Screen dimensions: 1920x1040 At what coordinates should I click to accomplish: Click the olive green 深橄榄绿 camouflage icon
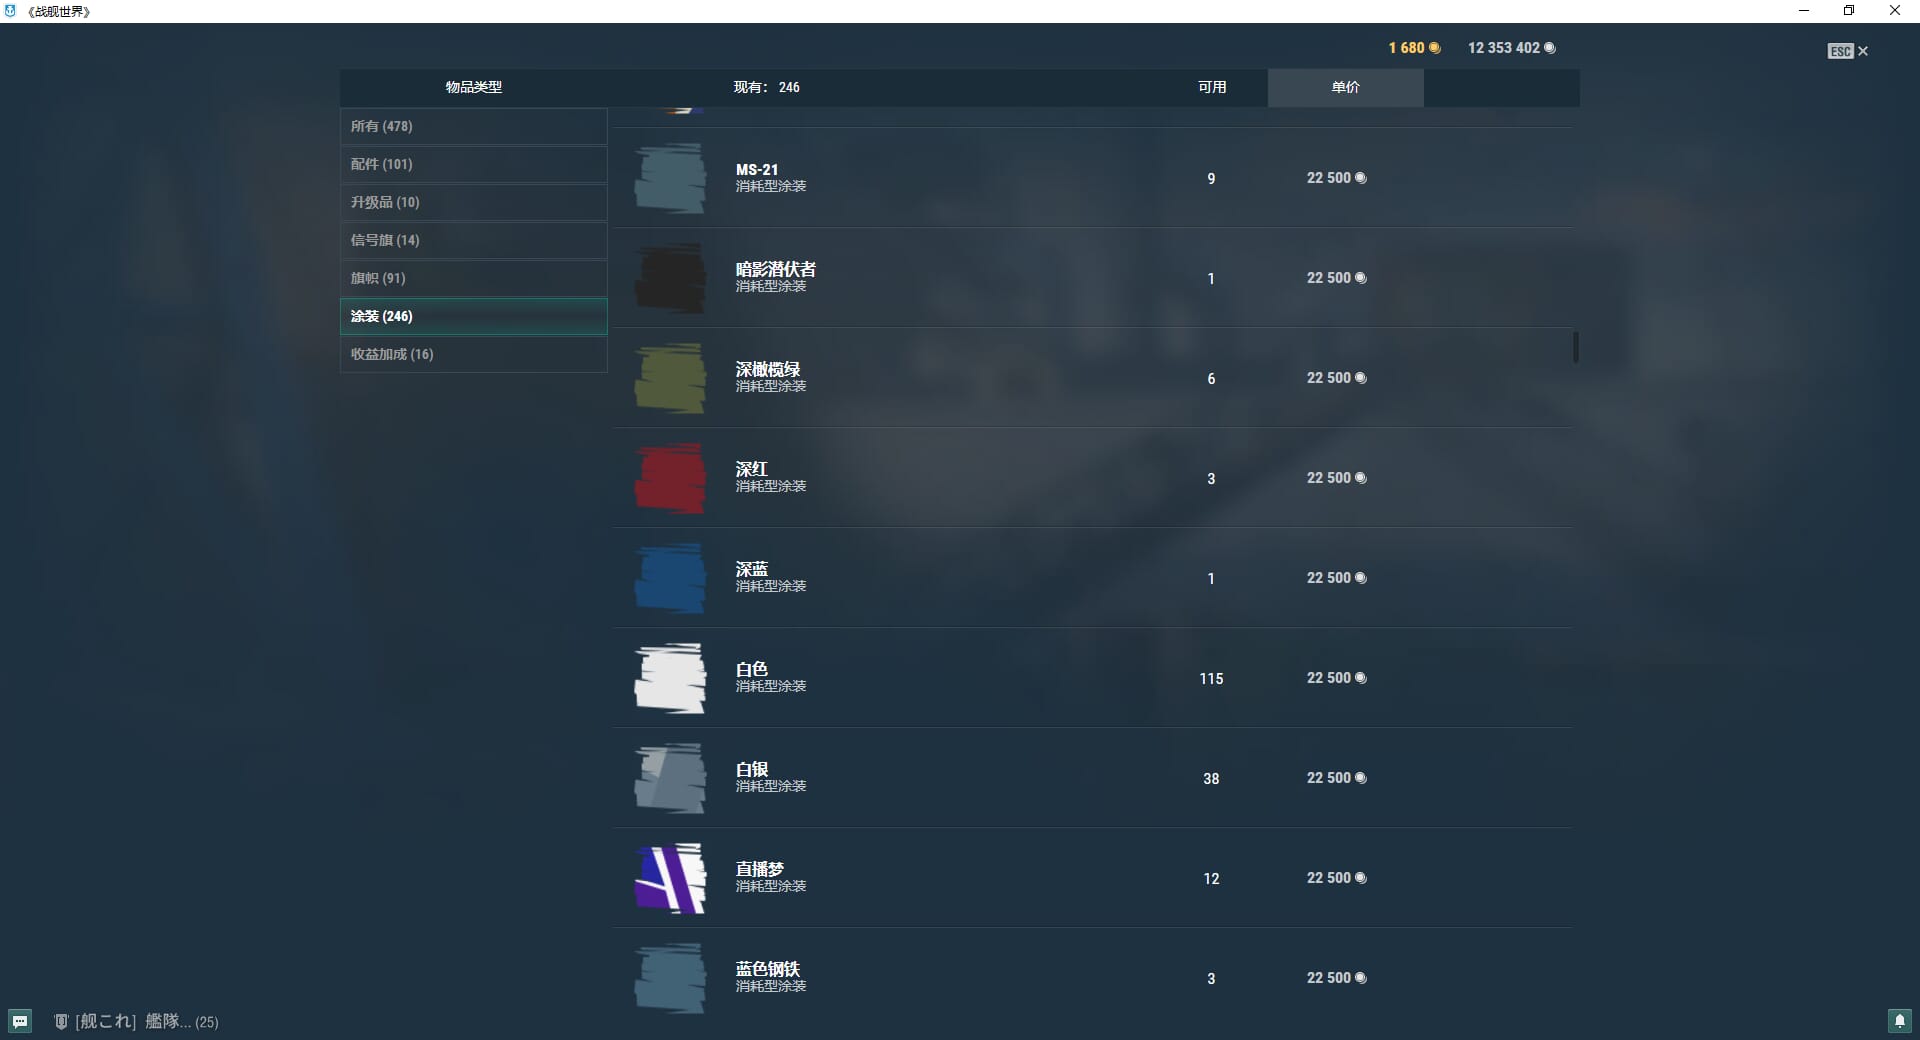pos(670,378)
